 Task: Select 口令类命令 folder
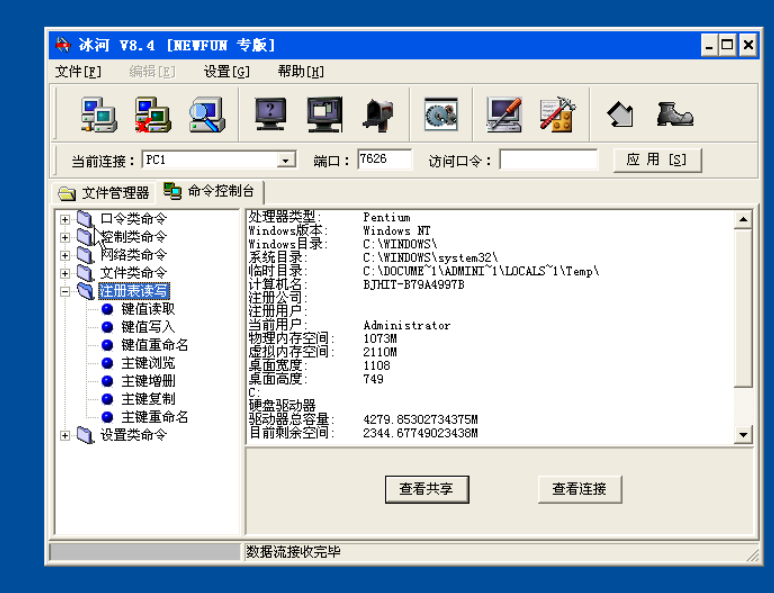pyautogui.click(x=133, y=219)
